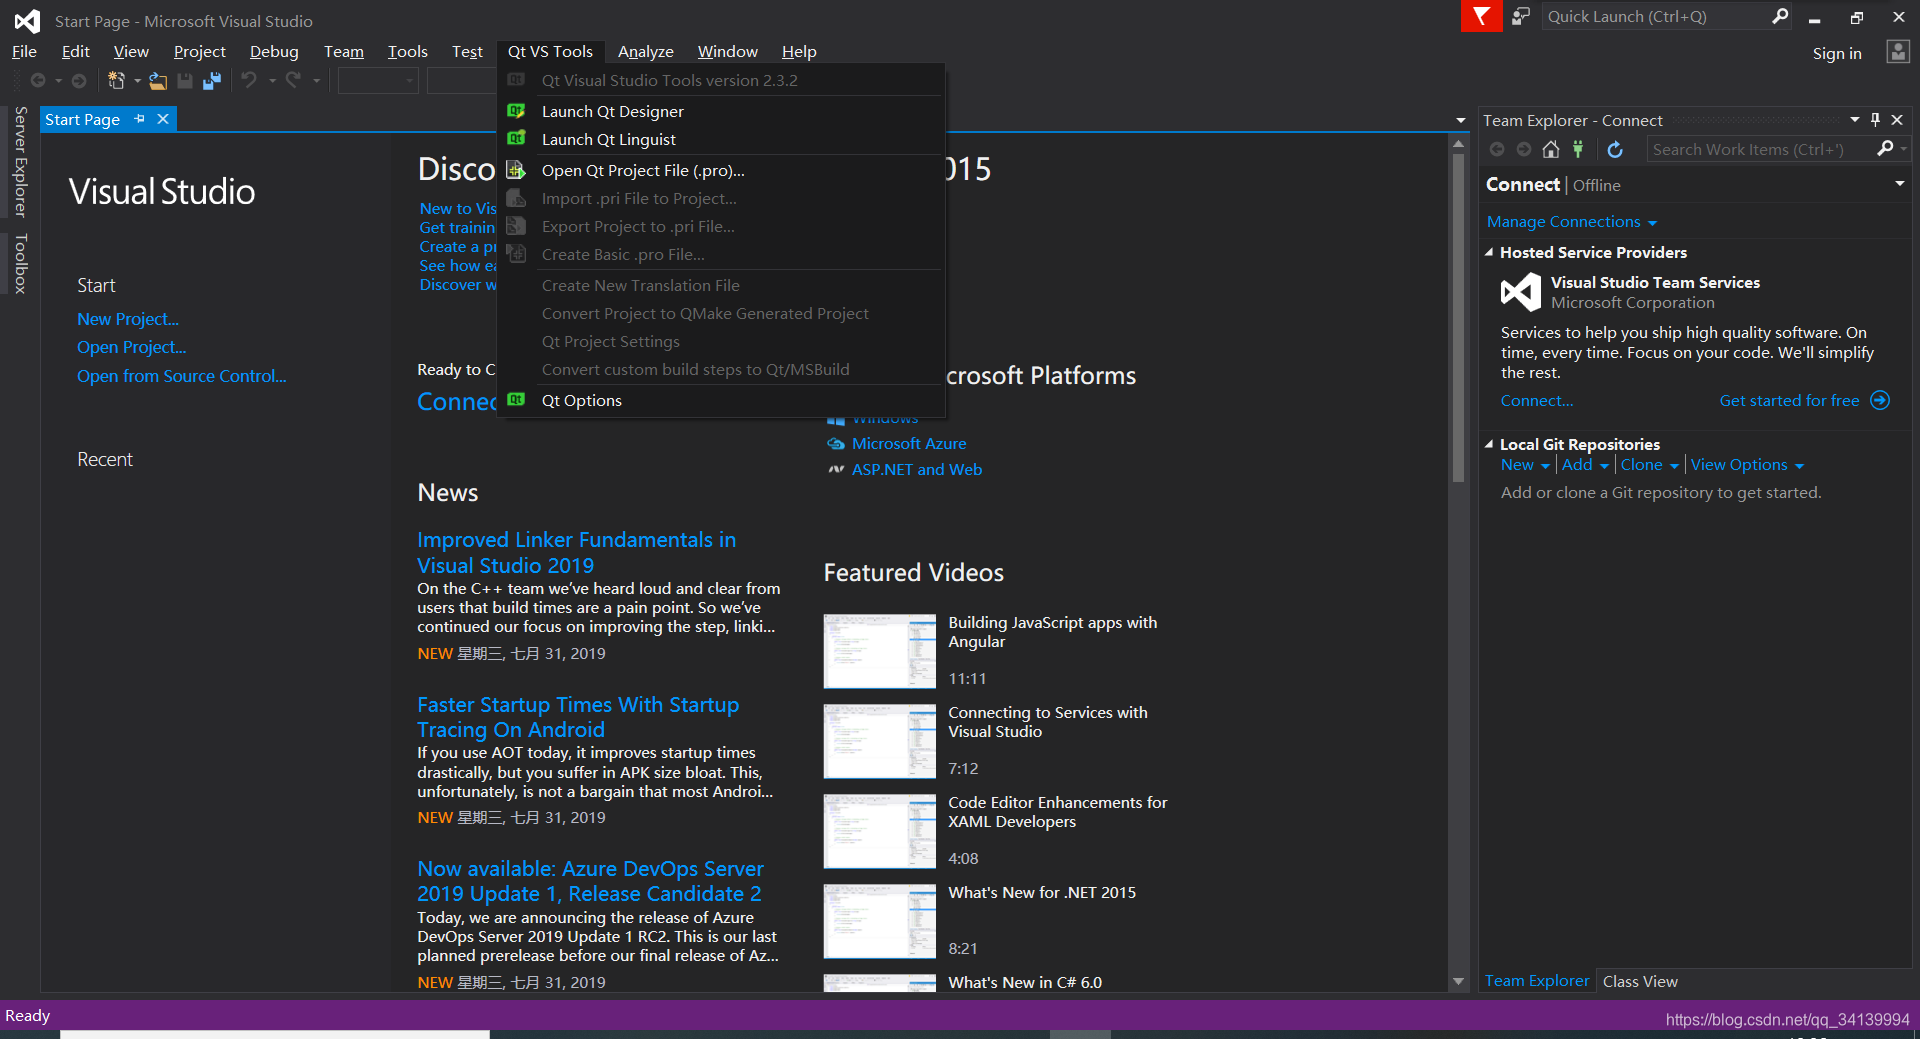Click the Get started for free arrow icon
Image resolution: width=1920 pixels, height=1039 pixels.
click(1880, 400)
